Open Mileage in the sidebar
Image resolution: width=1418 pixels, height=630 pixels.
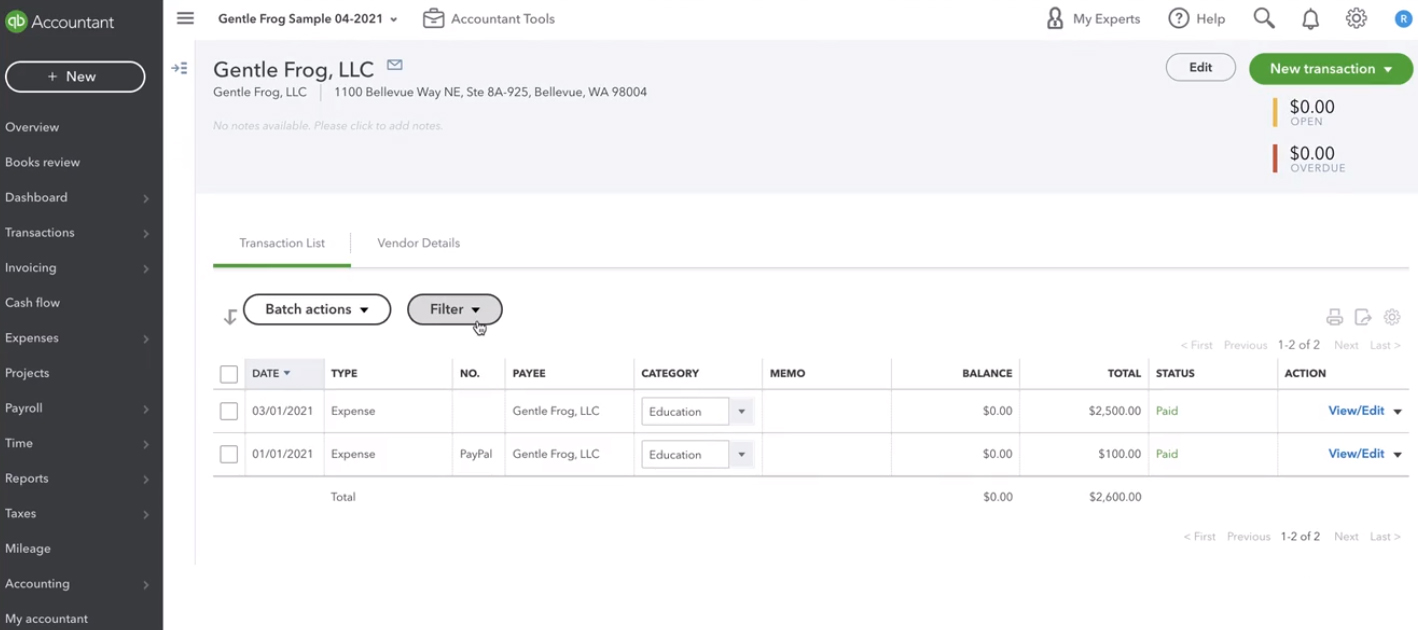pos(28,548)
